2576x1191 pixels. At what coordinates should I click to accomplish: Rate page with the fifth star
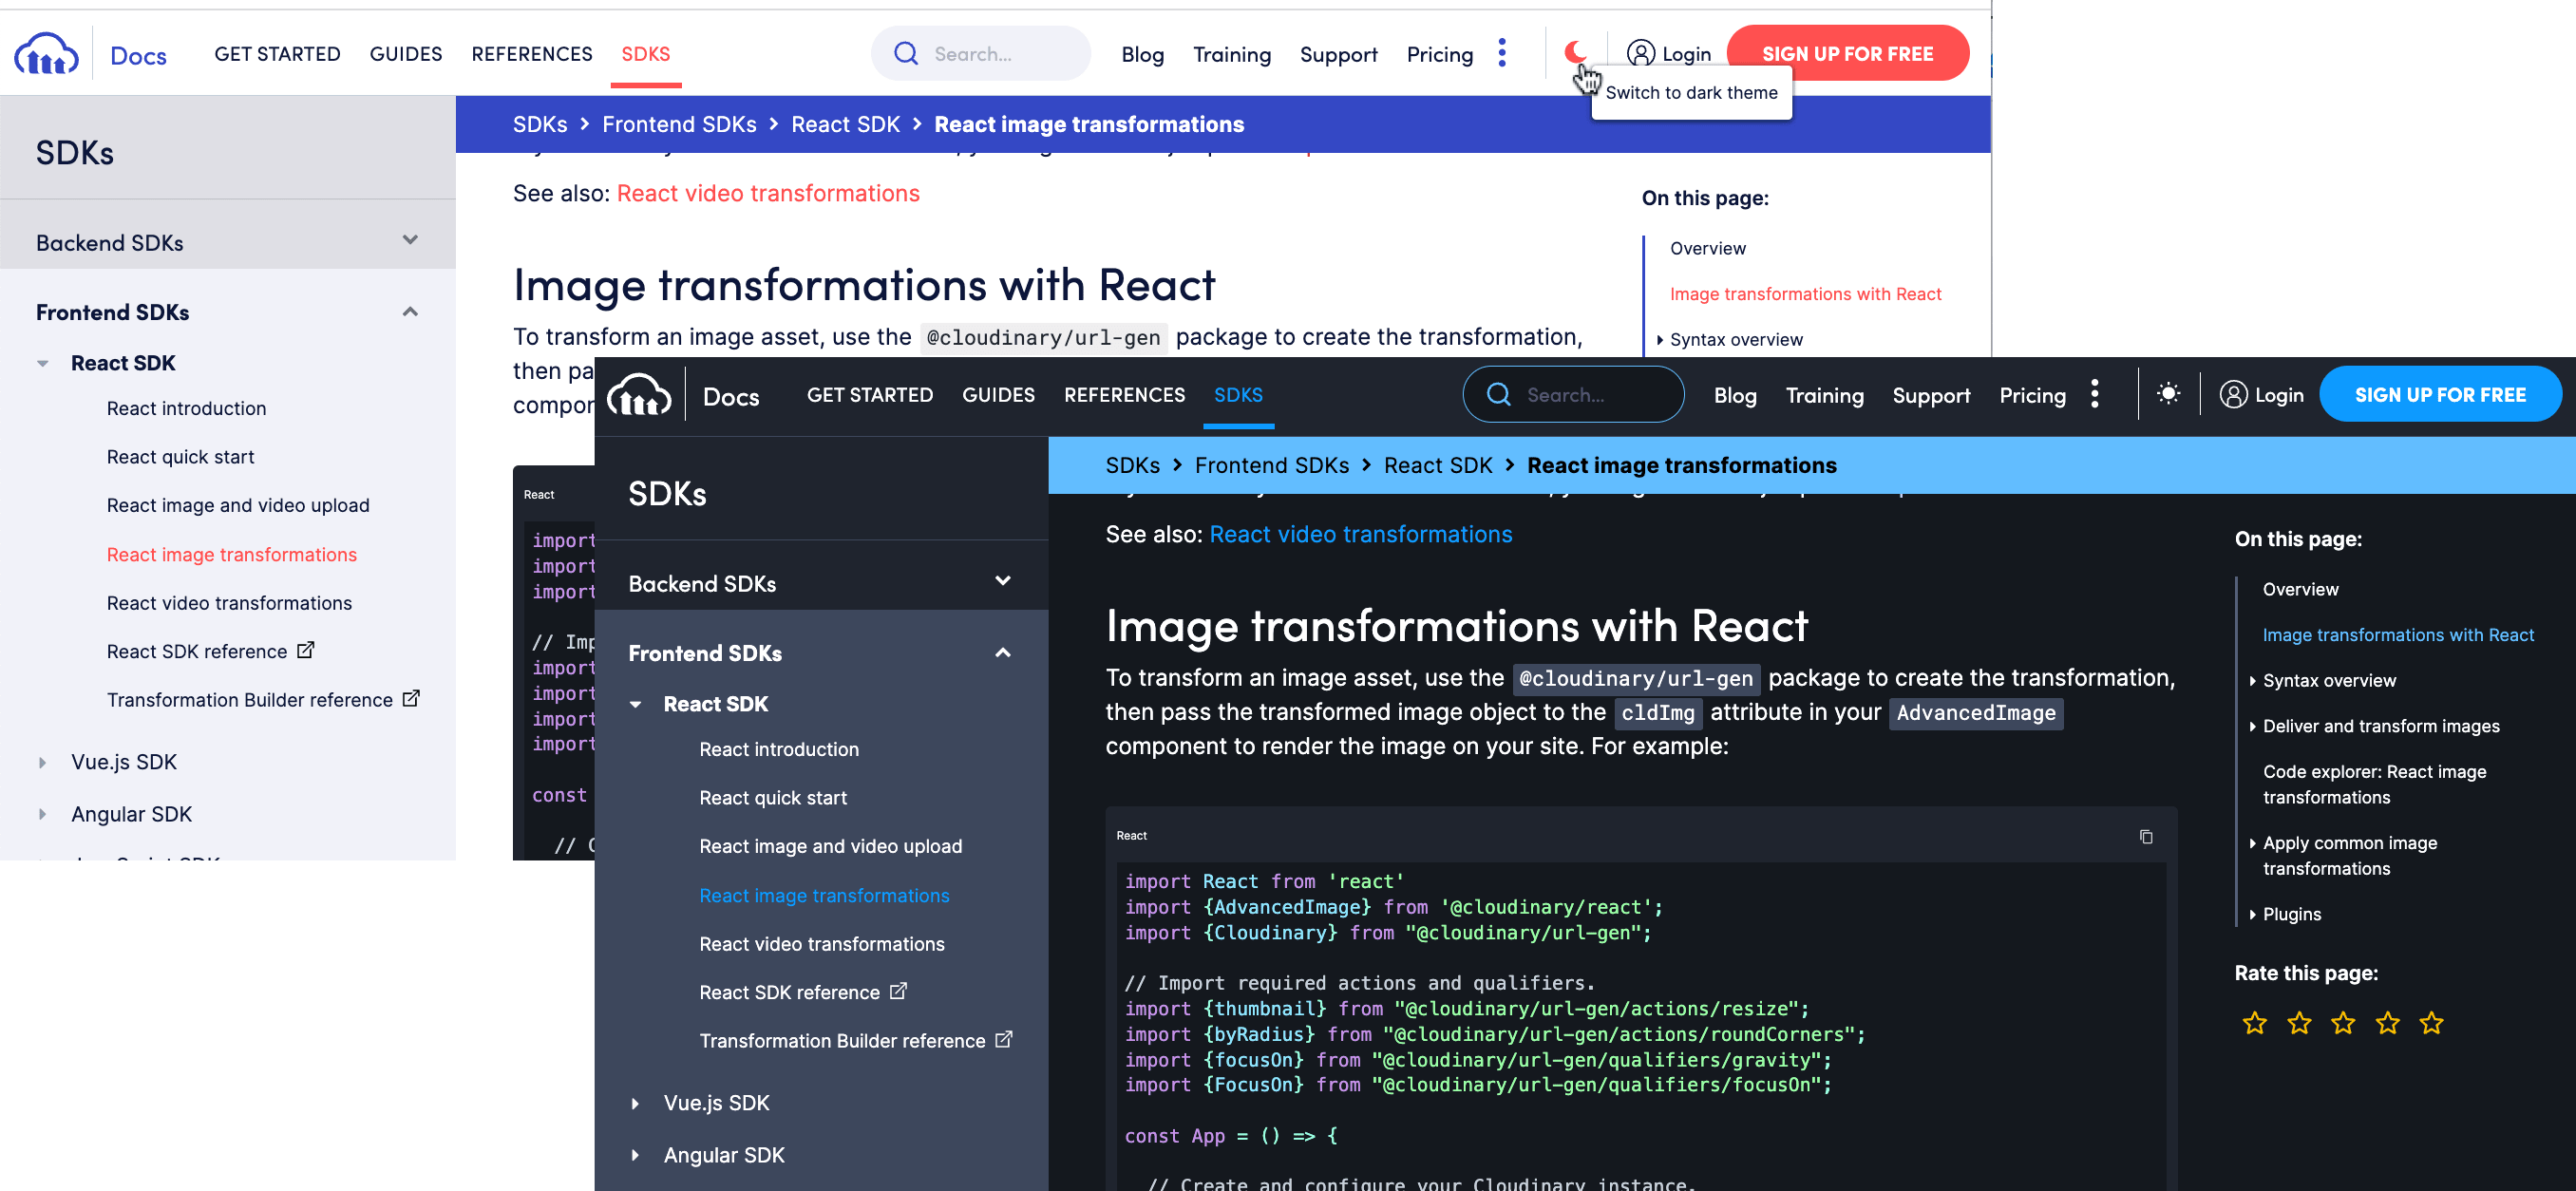tap(2431, 1023)
